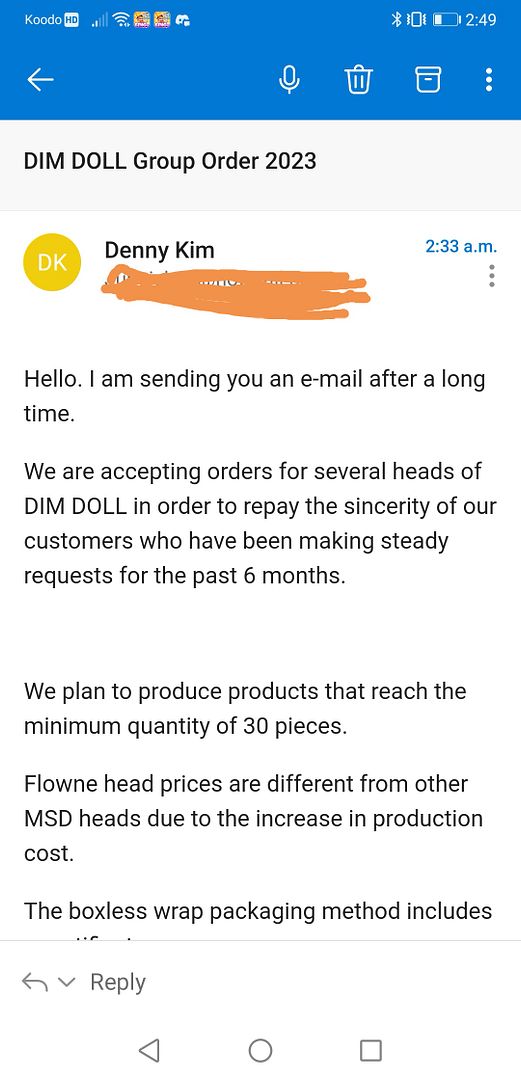Tap the microphone icon in header
This screenshot has height=1080, width=521.
coord(289,81)
